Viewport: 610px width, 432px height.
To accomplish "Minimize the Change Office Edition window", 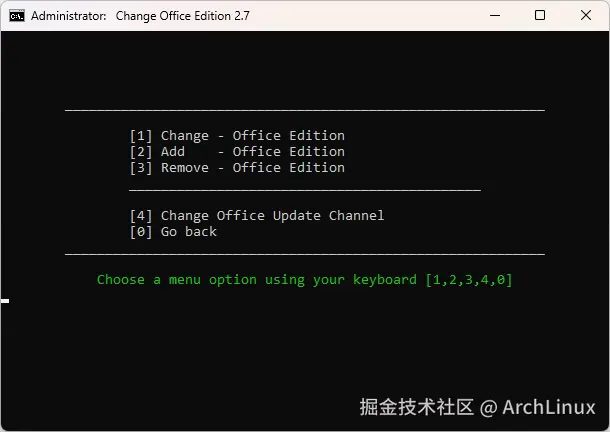I will [496, 16].
